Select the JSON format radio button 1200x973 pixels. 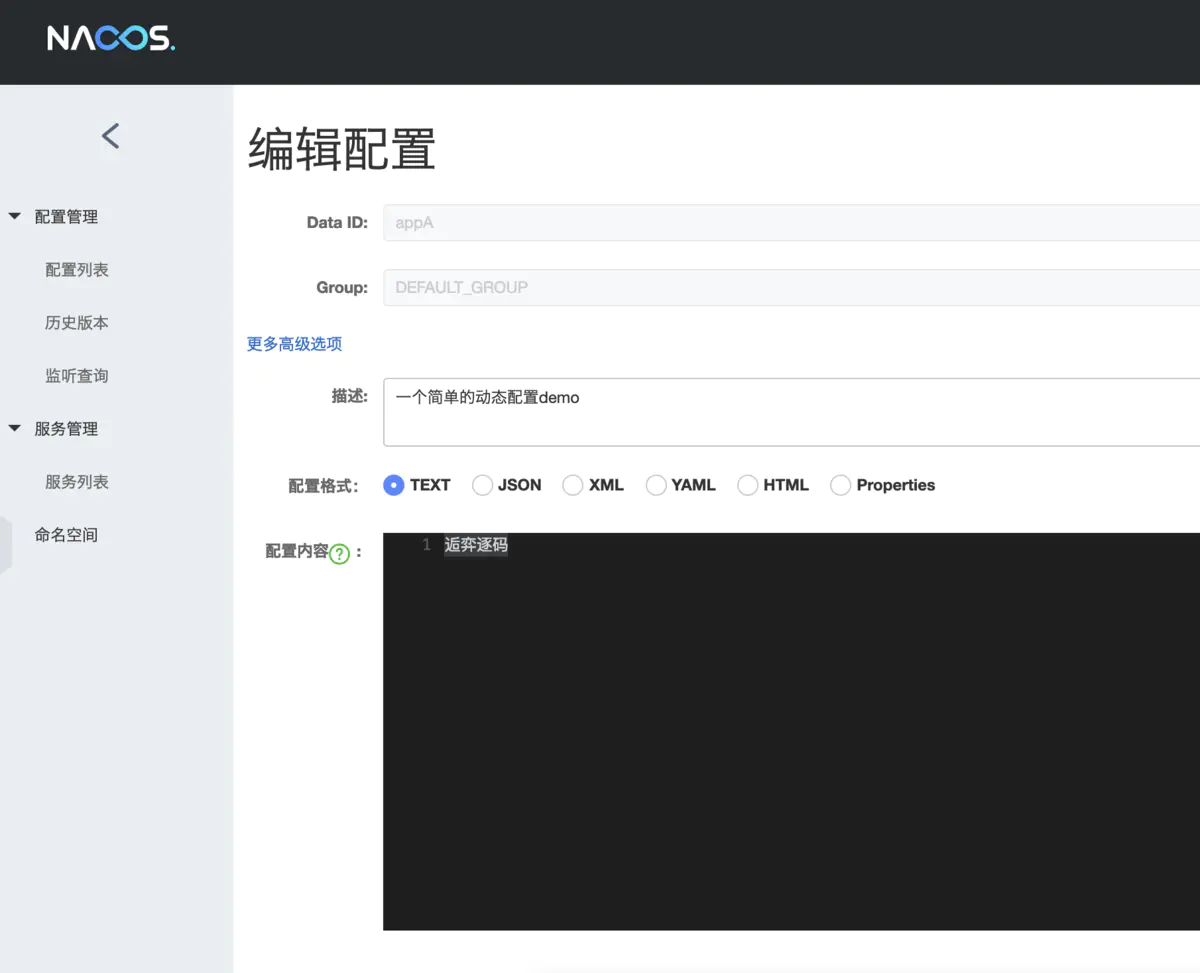[x=482, y=485]
